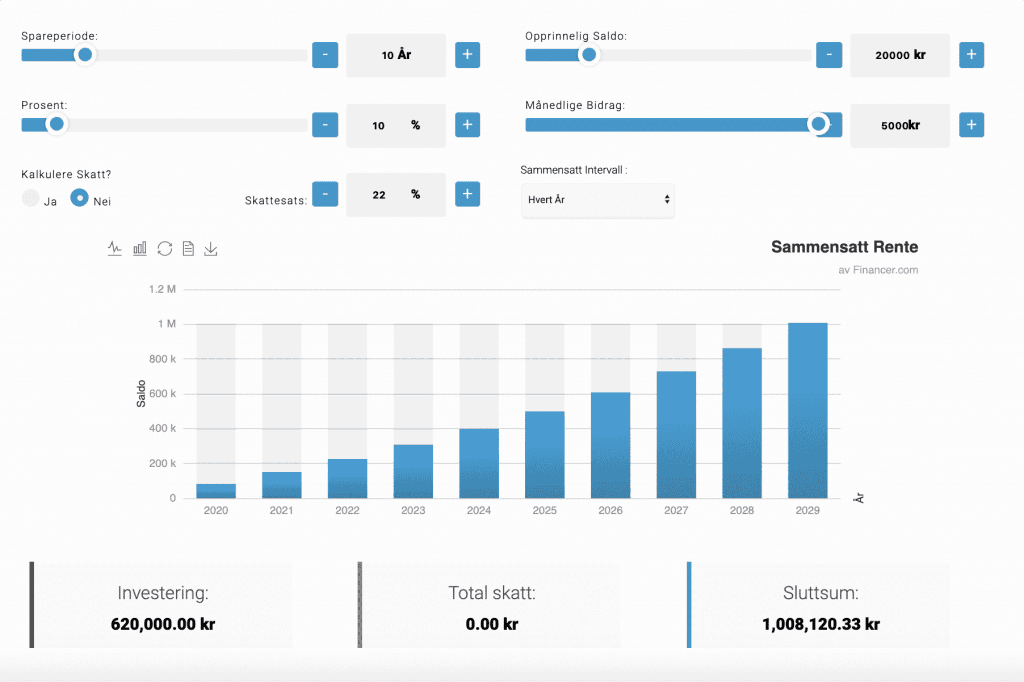The width and height of the screenshot is (1024, 682).
Task: Click the Opprinnelig Saldo slider handle
Action: click(x=589, y=55)
